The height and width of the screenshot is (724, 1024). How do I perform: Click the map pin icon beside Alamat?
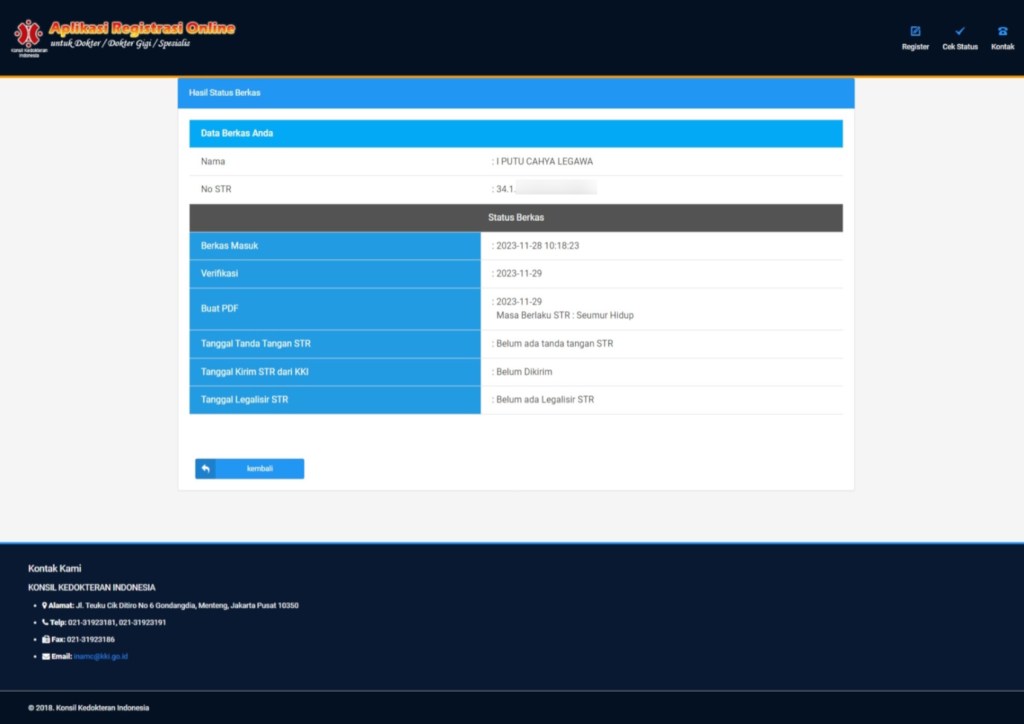44,605
